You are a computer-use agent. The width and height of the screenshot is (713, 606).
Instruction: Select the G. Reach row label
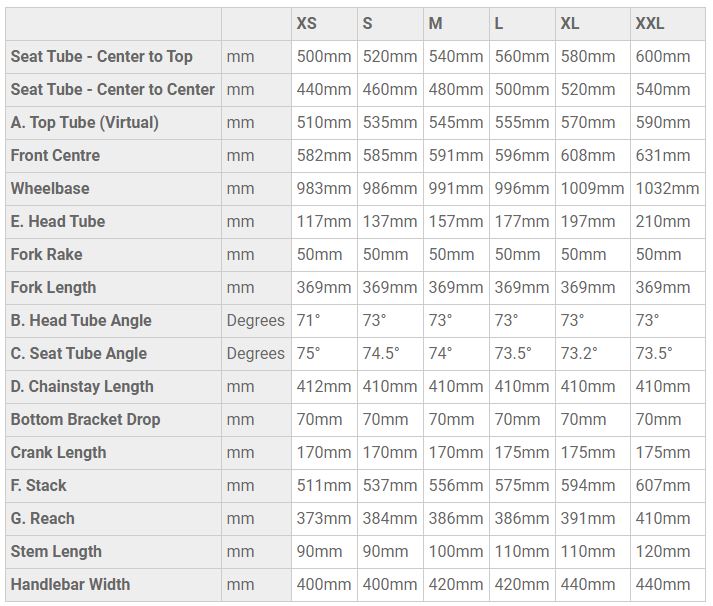(x=43, y=518)
